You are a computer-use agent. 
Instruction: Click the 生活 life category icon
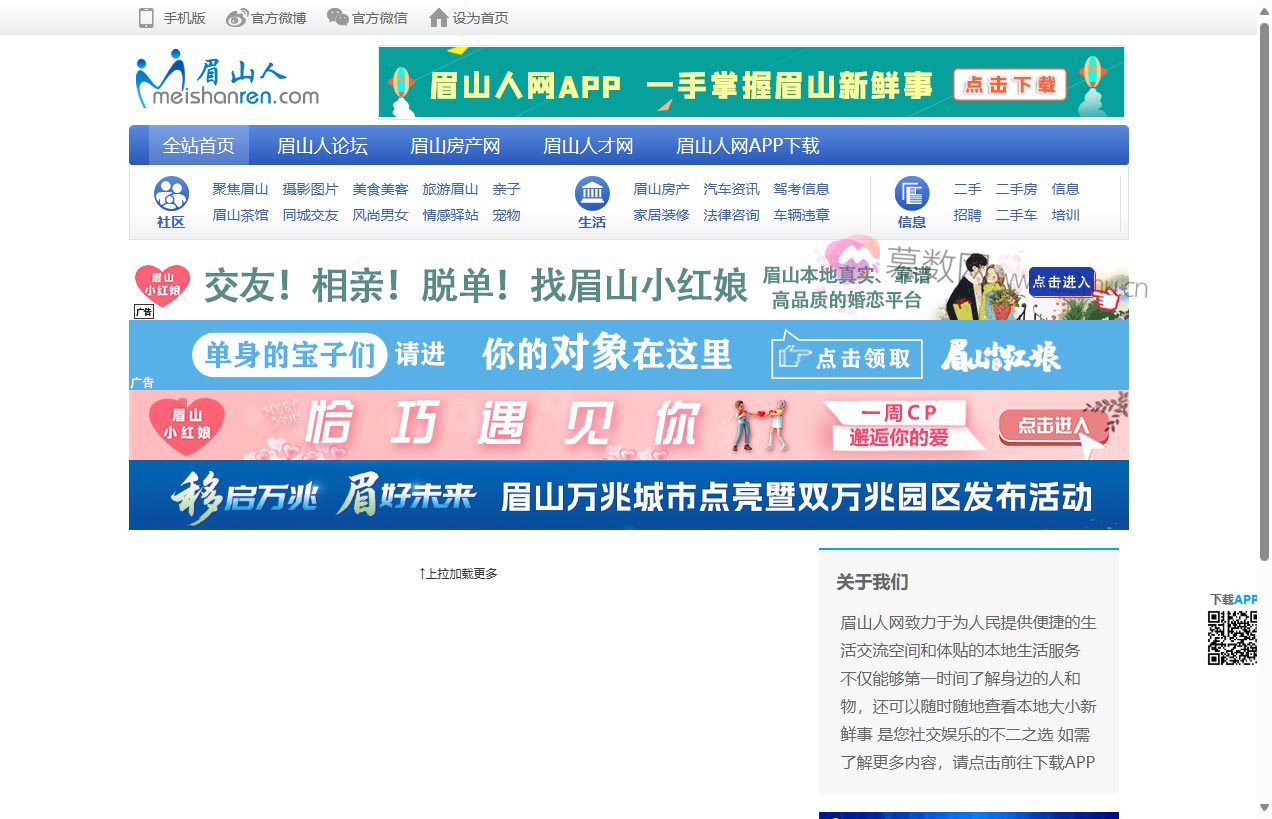point(592,193)
